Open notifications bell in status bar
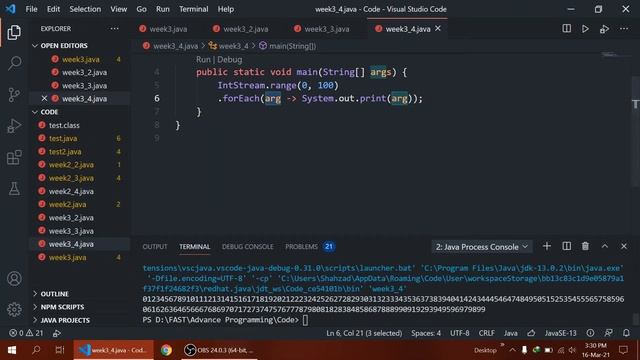 click(x=626, y=333)
